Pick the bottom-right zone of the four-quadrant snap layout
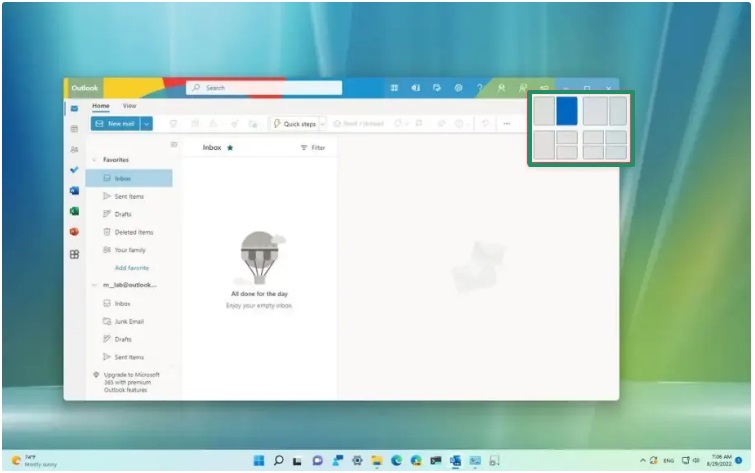Viewport: 755px width, 473px height. (x=616, y=152)
